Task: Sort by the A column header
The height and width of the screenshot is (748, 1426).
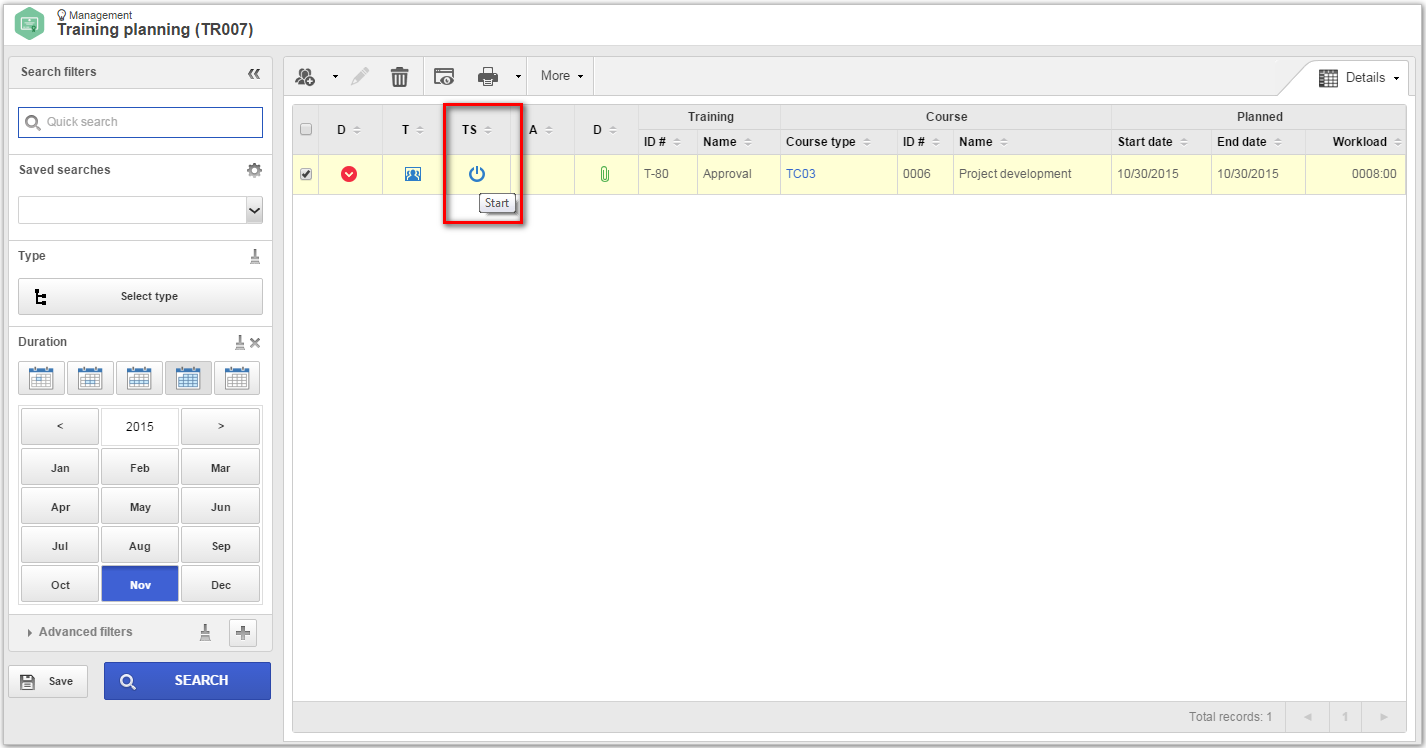Action: coord(541,130)
